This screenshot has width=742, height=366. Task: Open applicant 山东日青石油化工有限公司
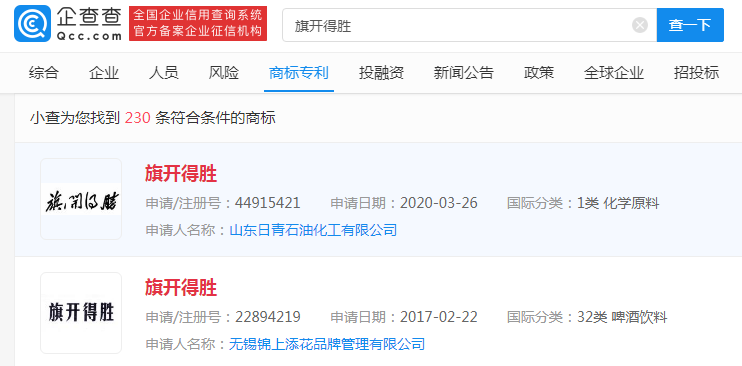click(x=313, y=231)
